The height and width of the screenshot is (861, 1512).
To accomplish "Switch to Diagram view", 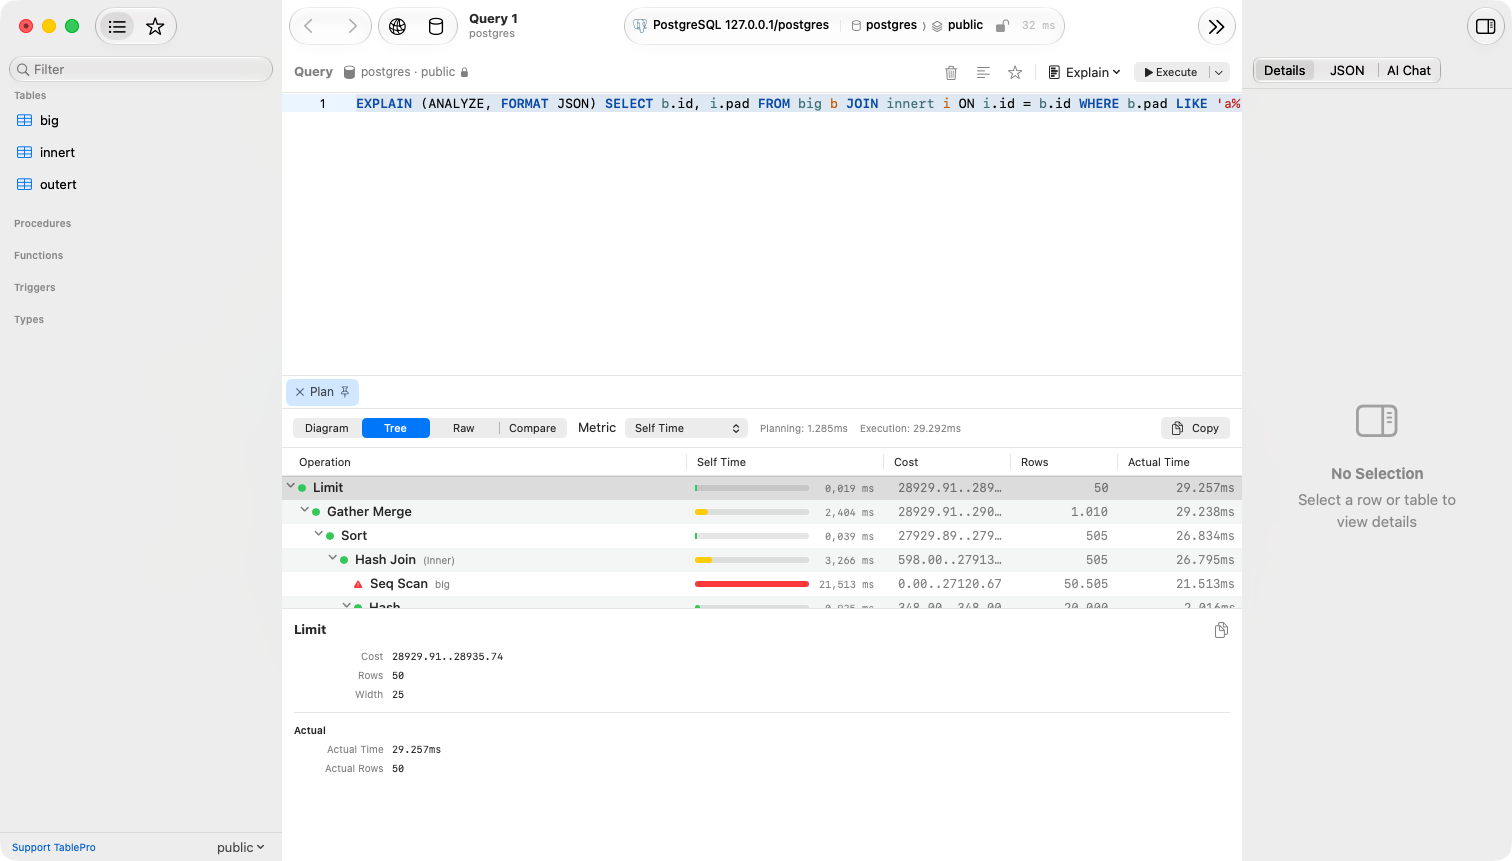I will pos(327,428).
